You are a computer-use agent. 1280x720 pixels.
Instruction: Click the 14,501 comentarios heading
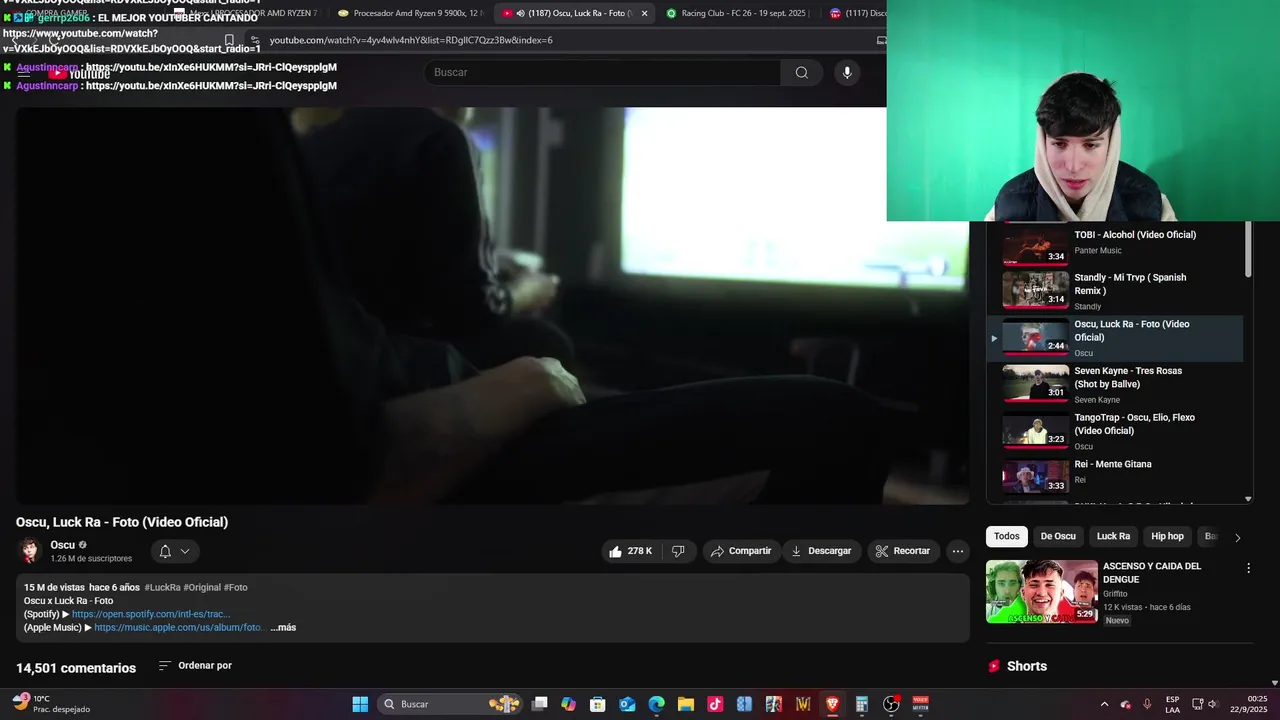click(x=76, y=668)
